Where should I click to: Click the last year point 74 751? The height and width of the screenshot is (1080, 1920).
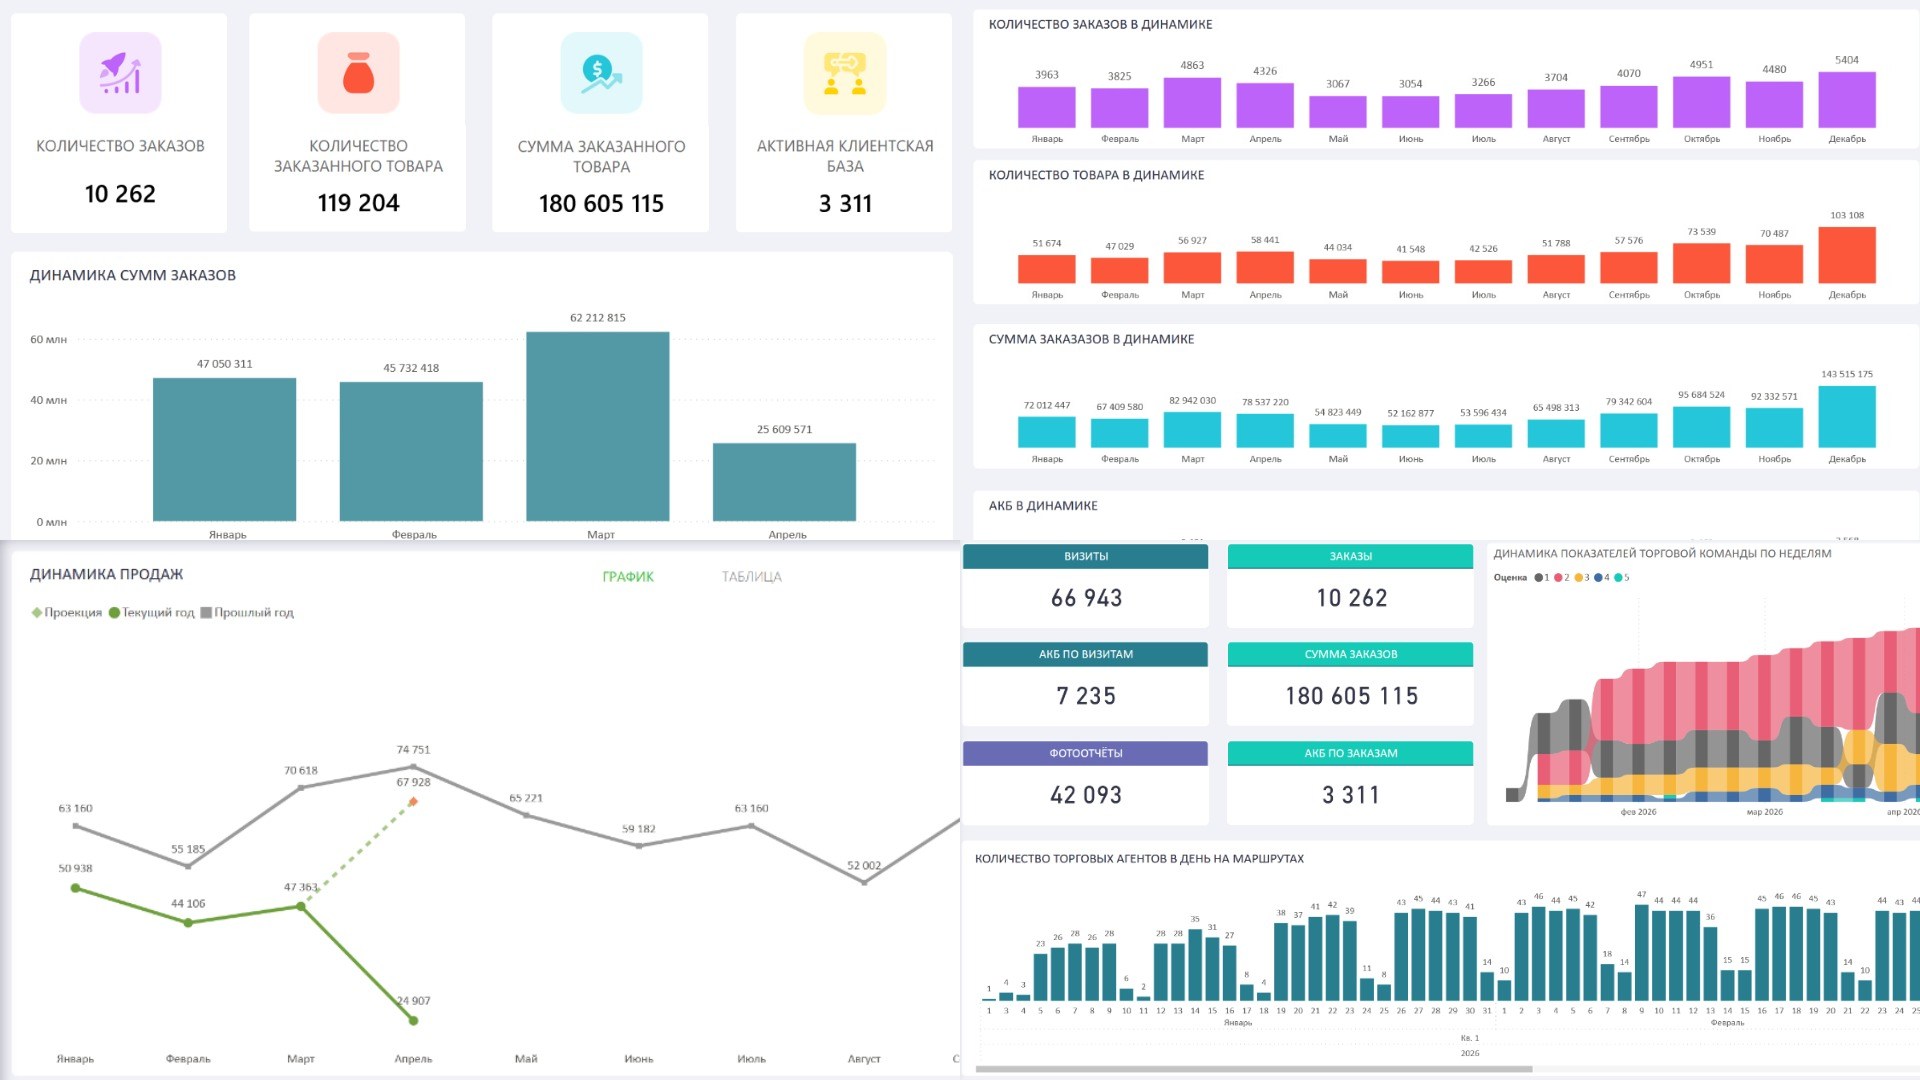413,767
